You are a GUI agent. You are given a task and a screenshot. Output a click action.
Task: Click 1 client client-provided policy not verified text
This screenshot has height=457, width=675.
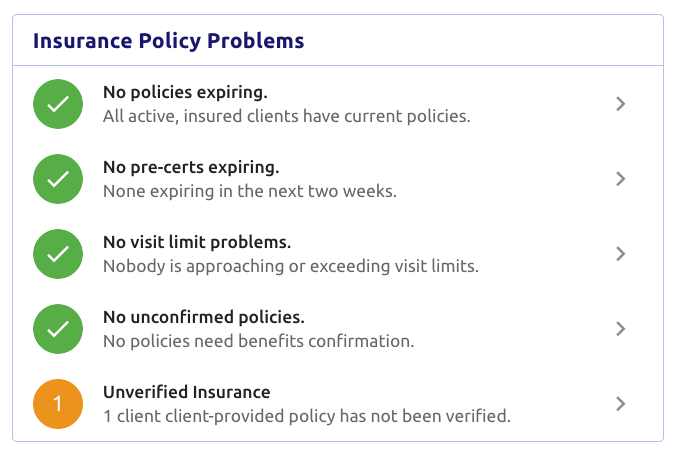point(307,416)
